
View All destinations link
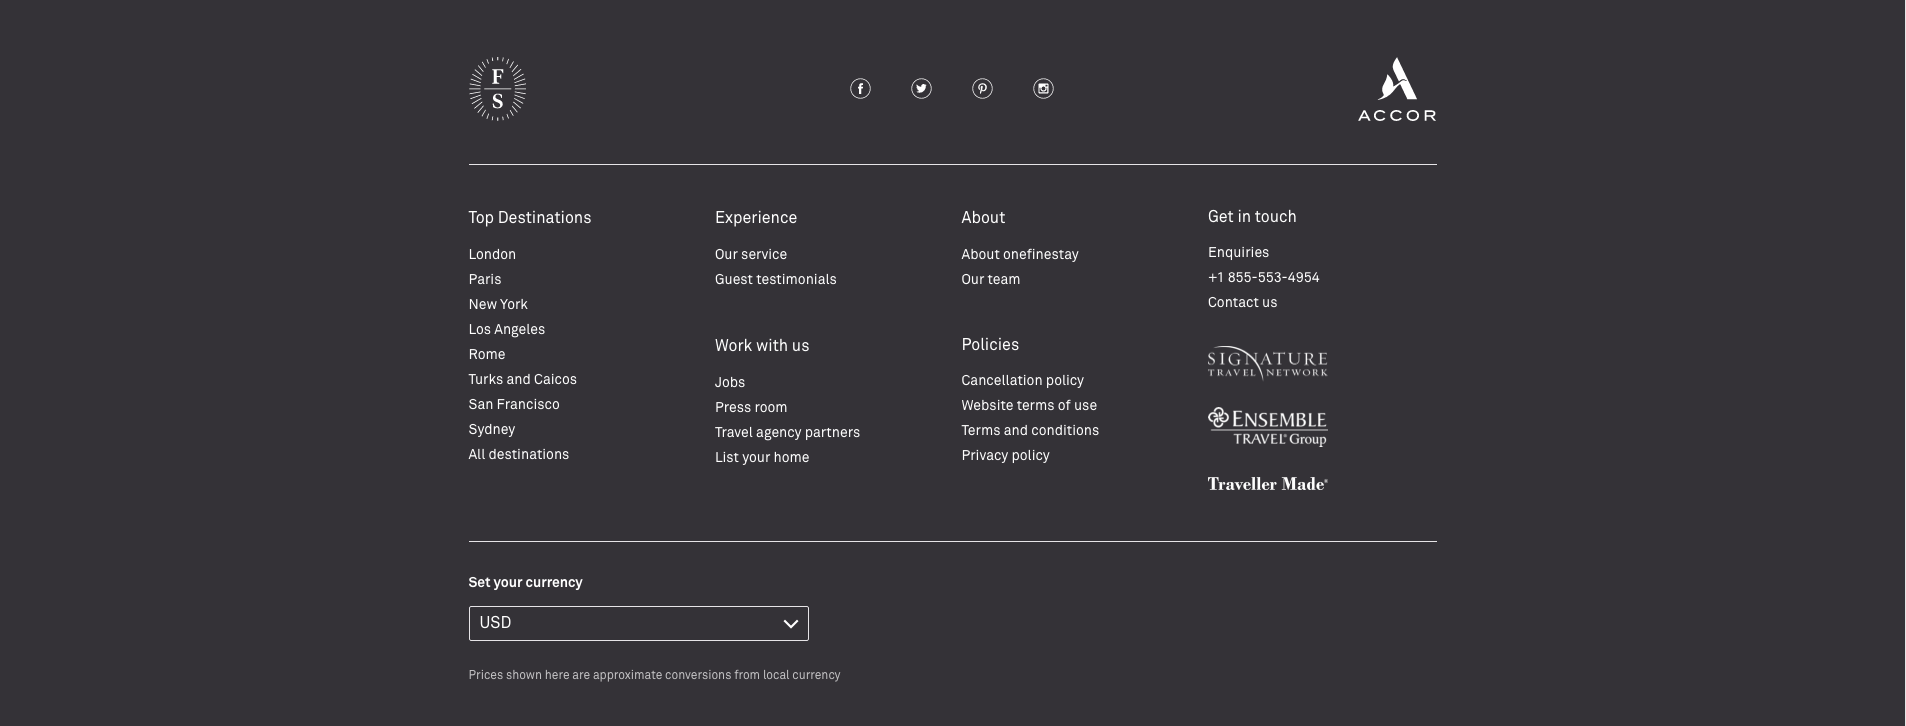(x=518, y=455)
